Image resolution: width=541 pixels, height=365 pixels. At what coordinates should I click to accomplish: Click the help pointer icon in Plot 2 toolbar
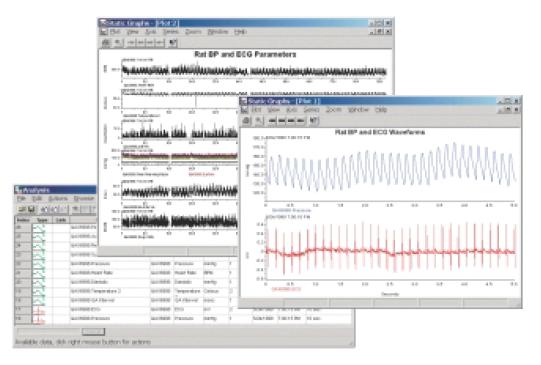click(x=173, y=42)
